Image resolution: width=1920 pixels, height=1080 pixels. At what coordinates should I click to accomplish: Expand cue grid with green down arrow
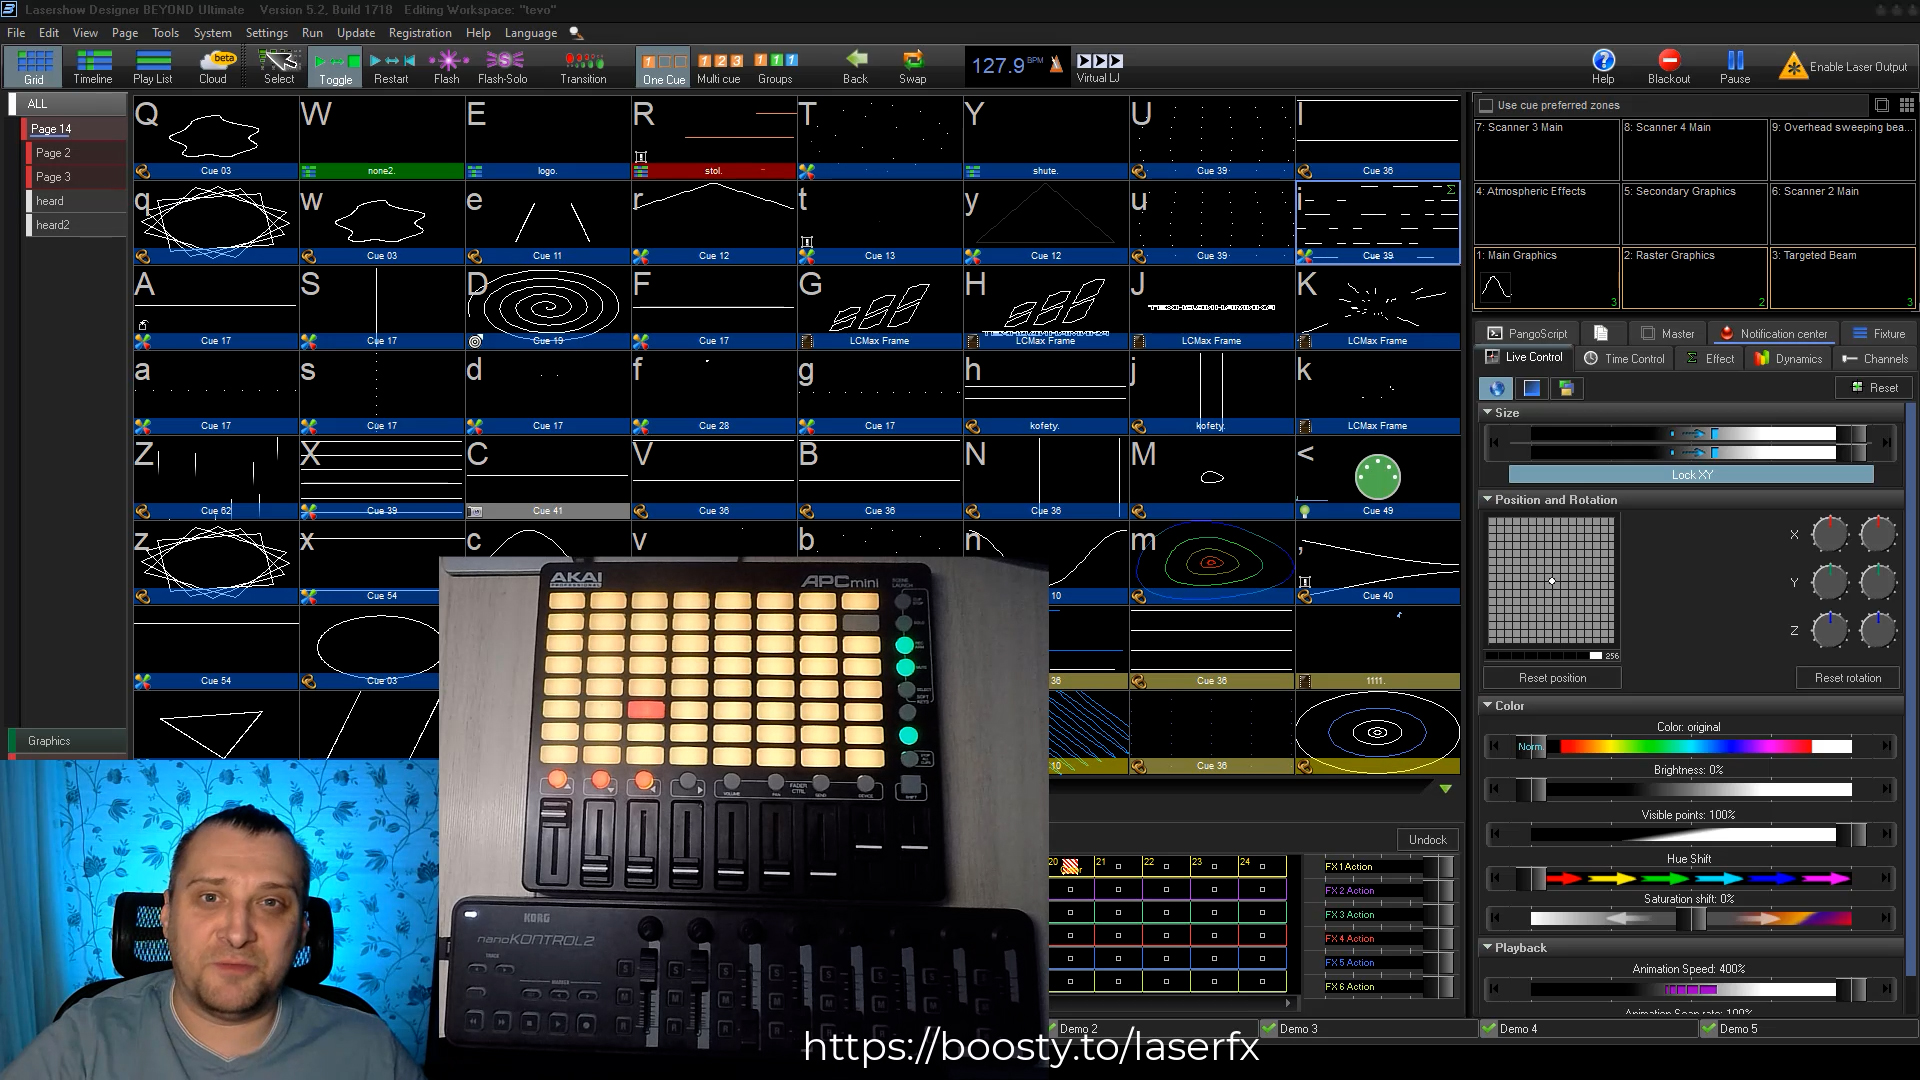pyautogui.click(x=1445, y=789)
